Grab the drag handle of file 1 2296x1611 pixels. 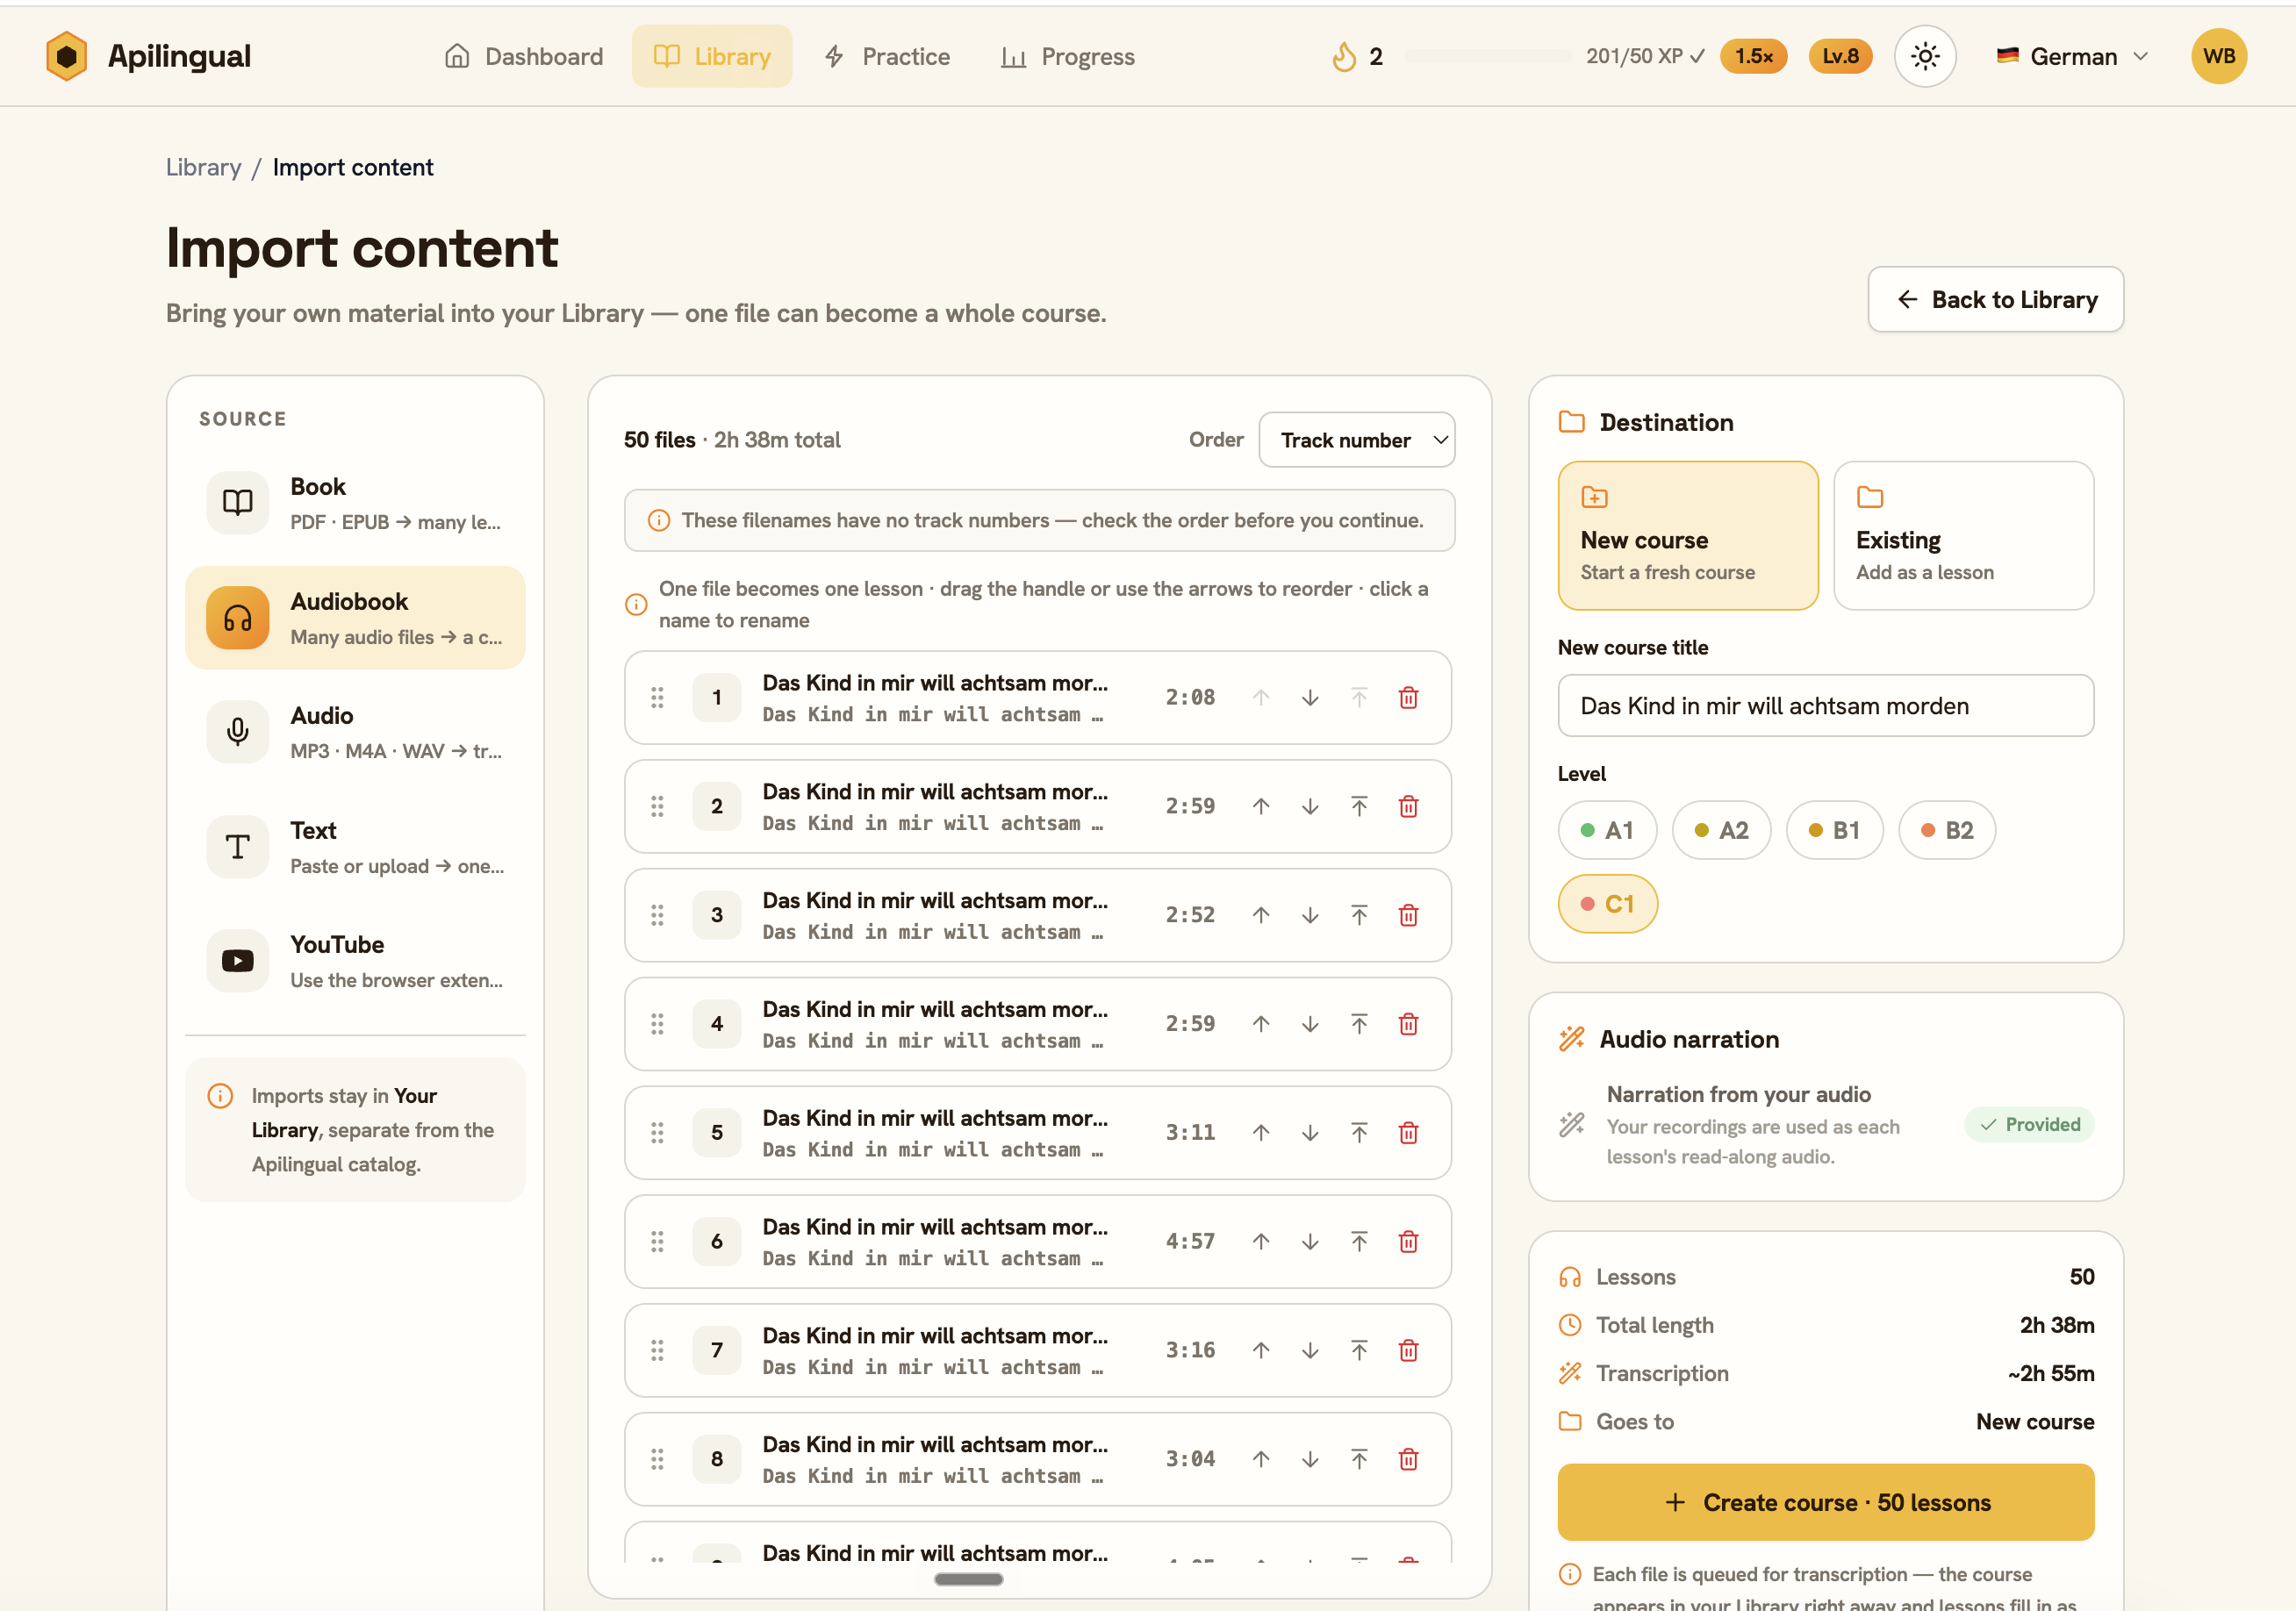pos(657,697)
